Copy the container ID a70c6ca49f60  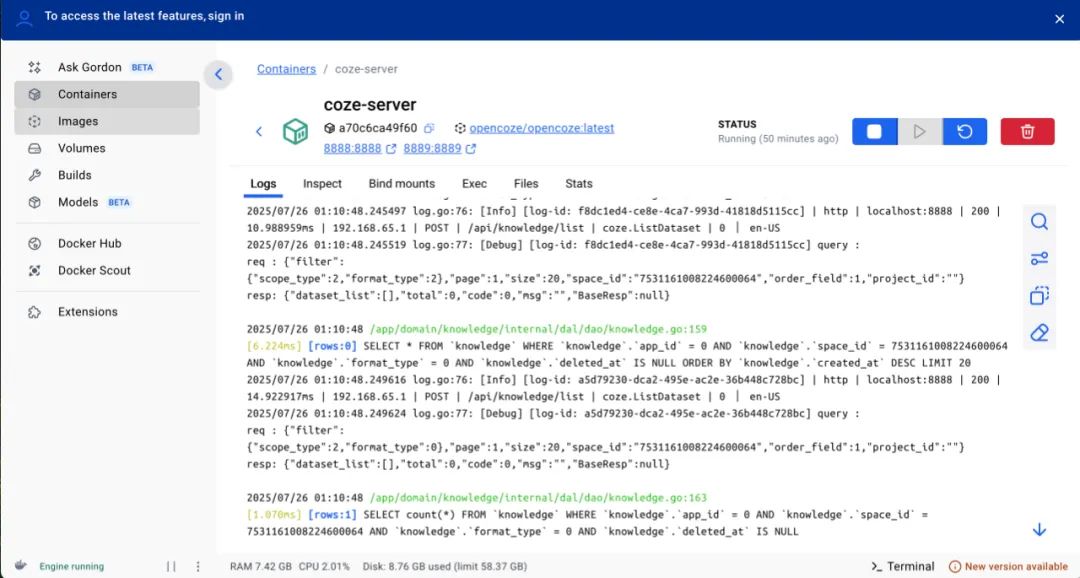pyautogui.click(x=429, y=128)
